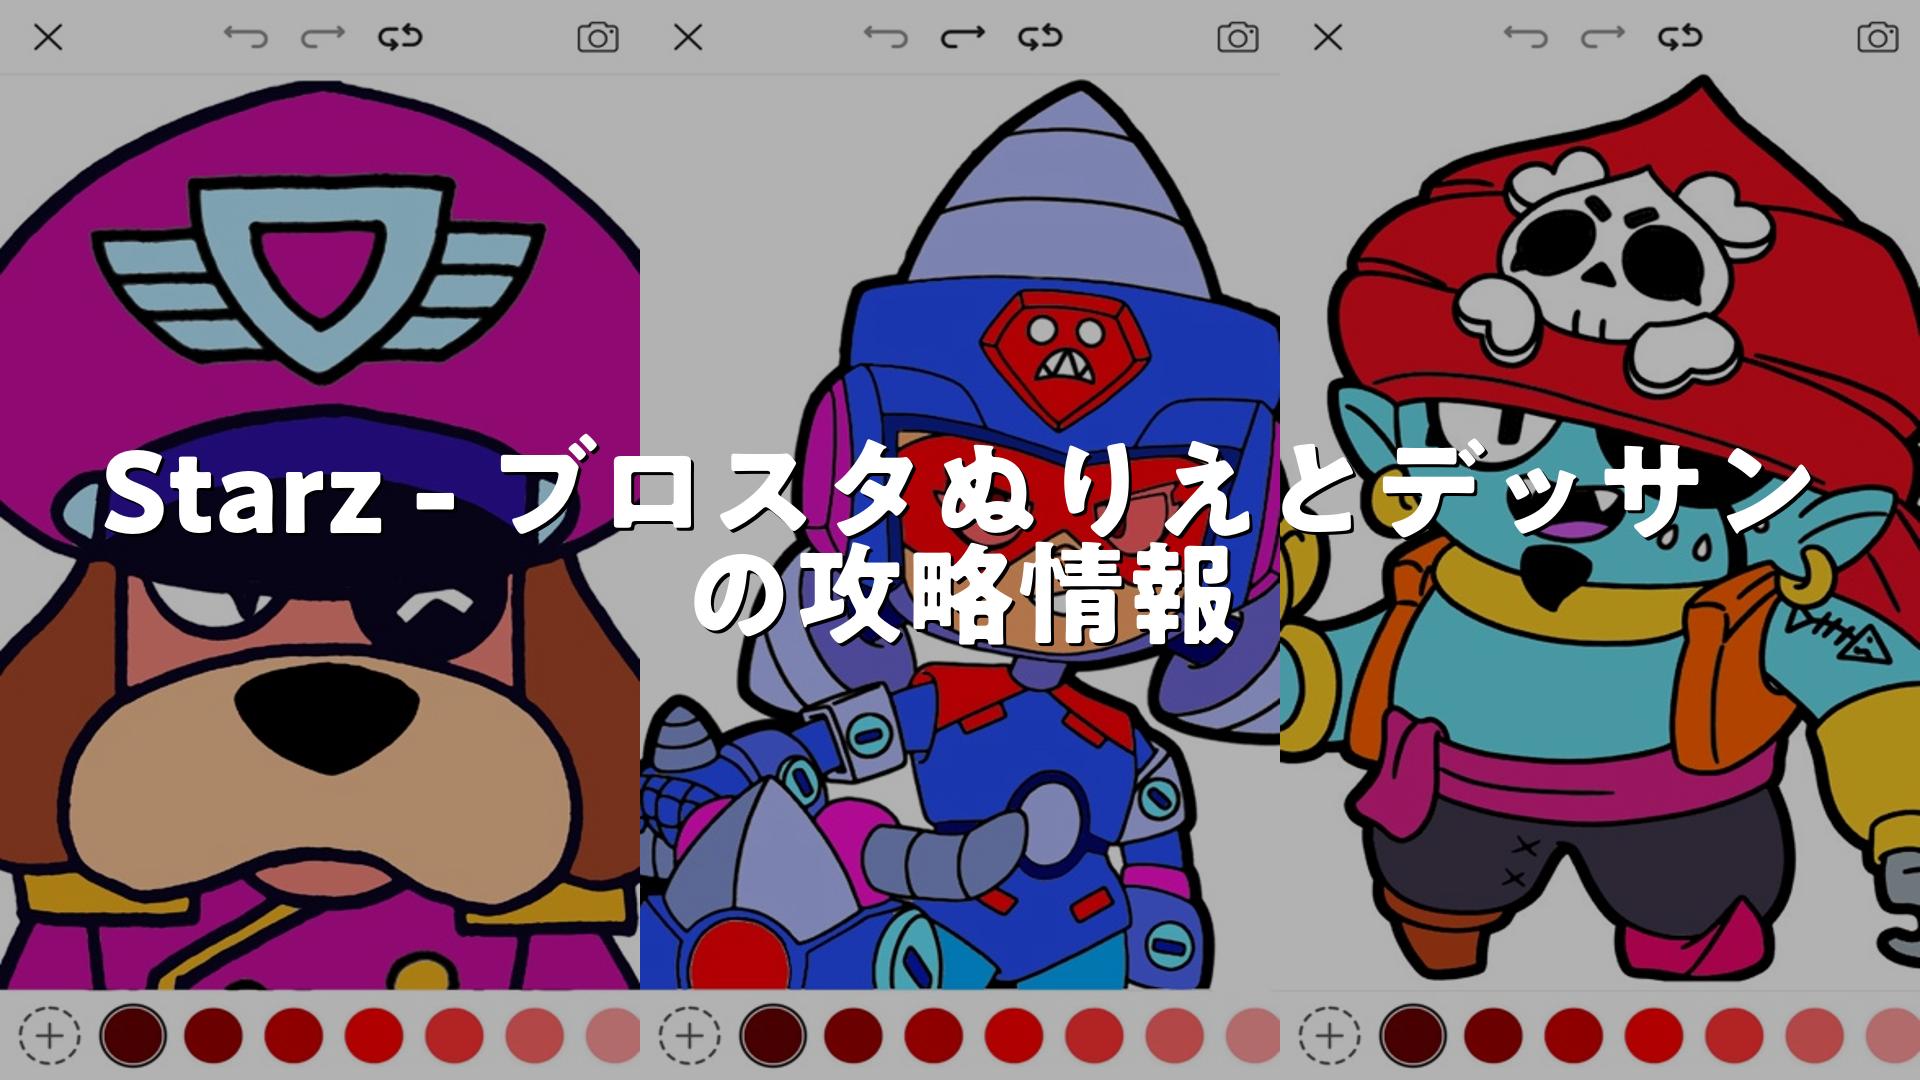The image size is (1920, 1080).
Task: Undo in the right pirate panel
Action: (1526, 38)
